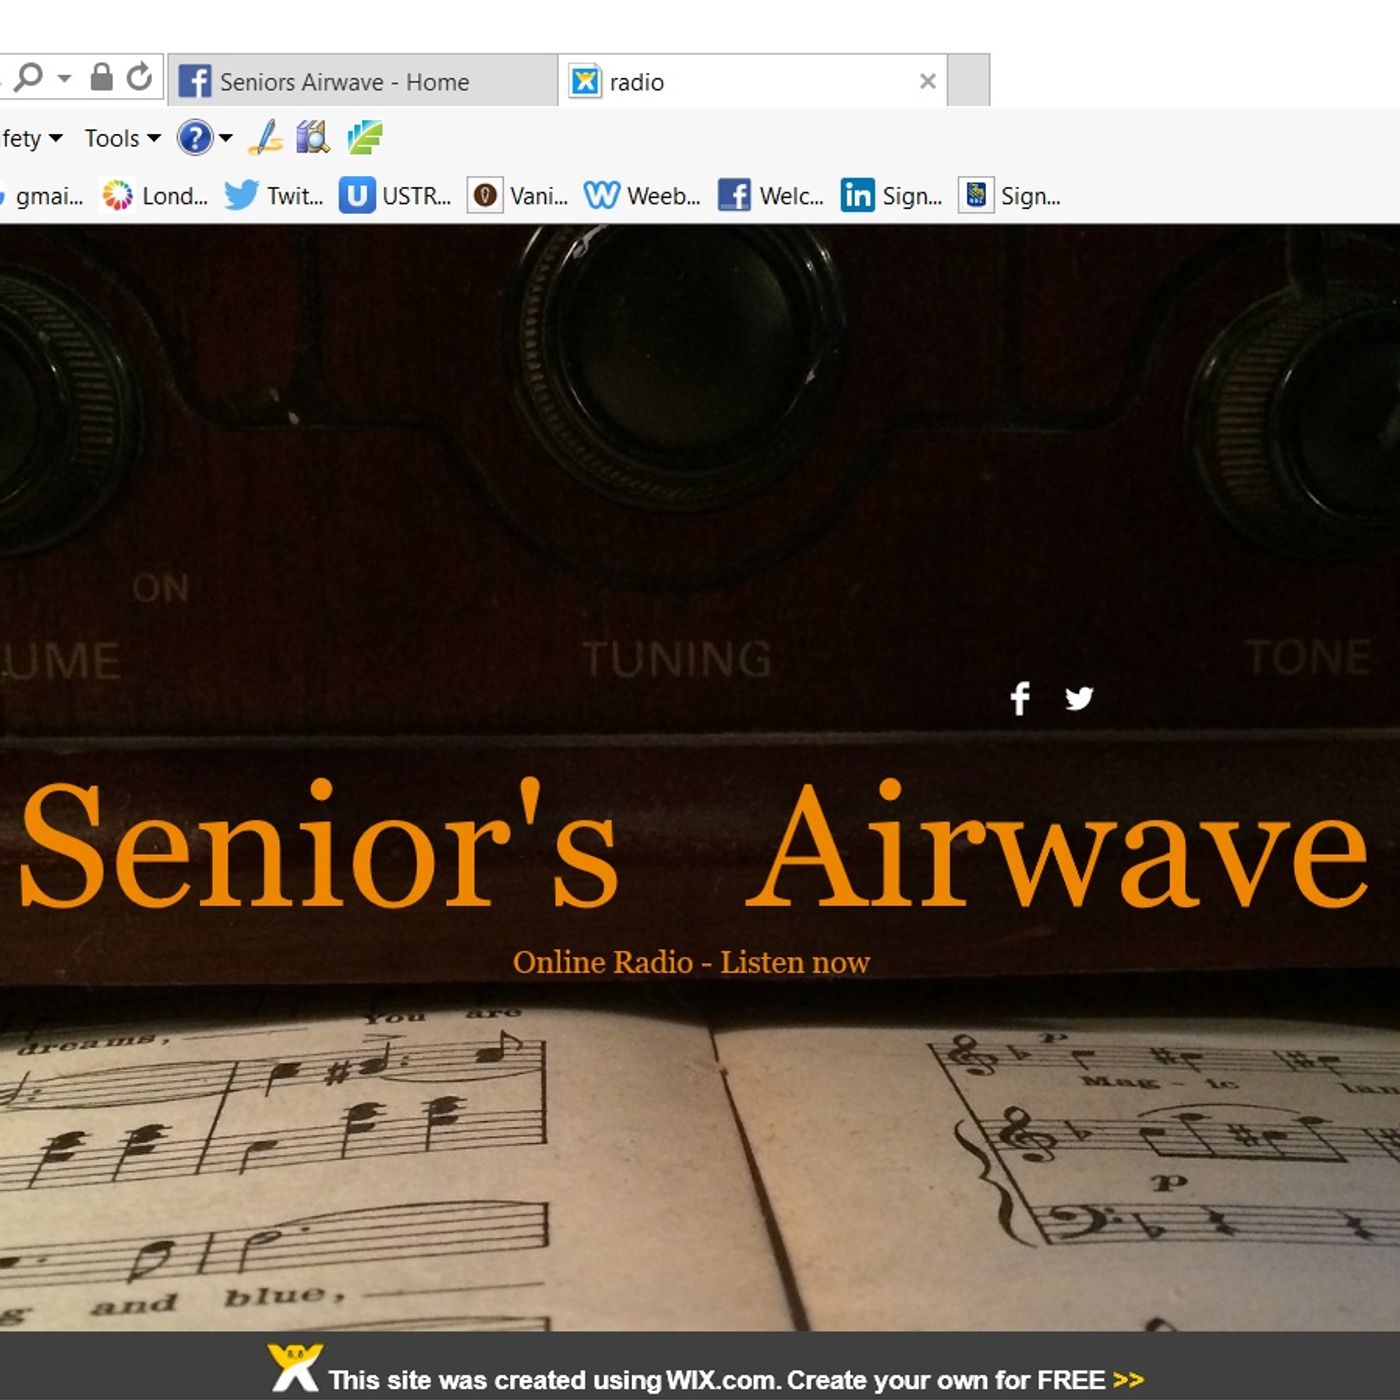1400x1400 pixels.
Task: Open the last Sign... bookmark with bank icon
Action: (x=1010, y=196)
